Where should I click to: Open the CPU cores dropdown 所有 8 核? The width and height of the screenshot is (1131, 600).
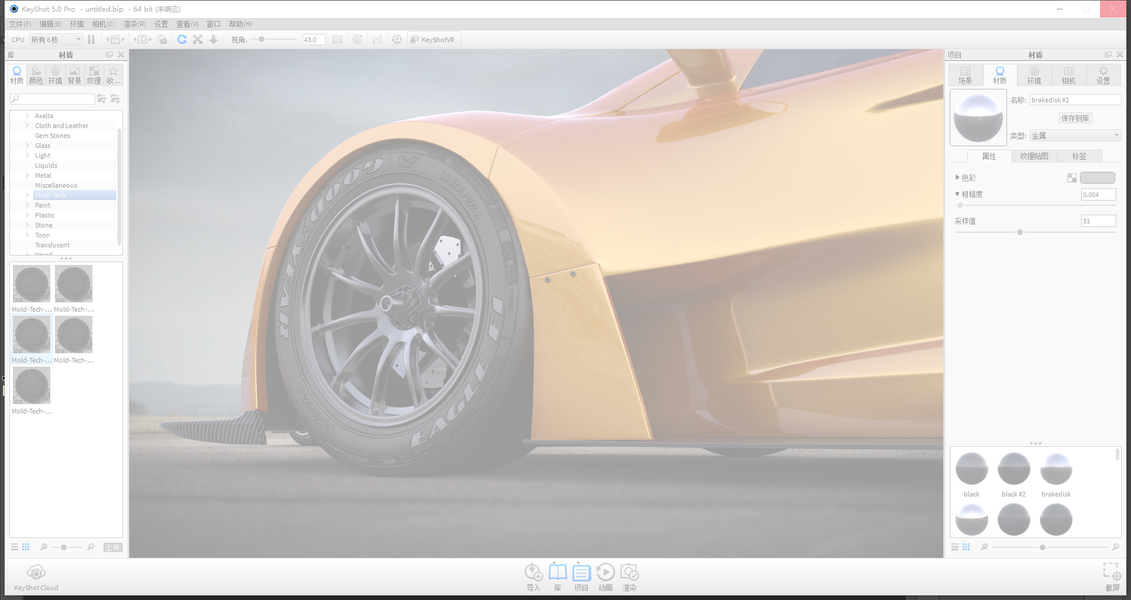point(56,40)
